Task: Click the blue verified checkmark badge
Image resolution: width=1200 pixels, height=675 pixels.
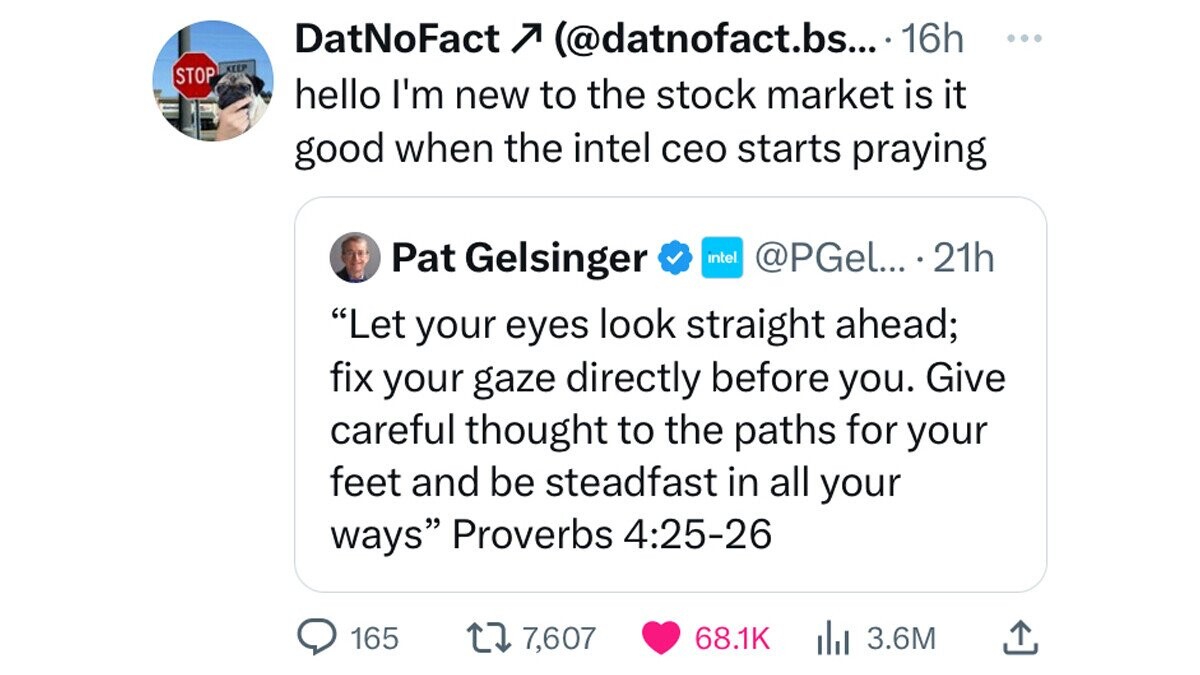Action: pos(675,259)
